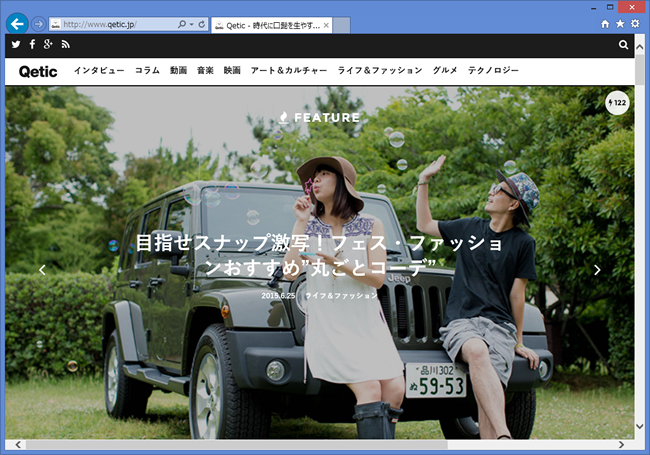Click the site search magnifier icon
This screenshot has width=650, height=455.
[x=624, y=45]
